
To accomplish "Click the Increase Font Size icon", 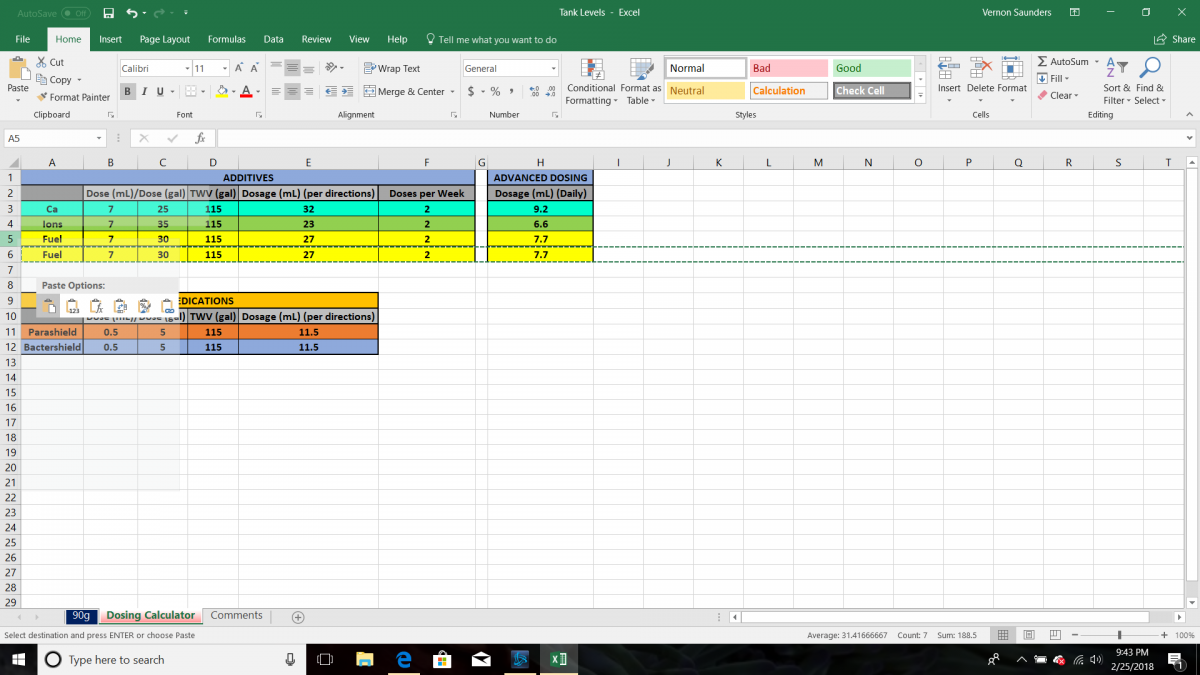I will pyautogui.click(x=240, y=68).
